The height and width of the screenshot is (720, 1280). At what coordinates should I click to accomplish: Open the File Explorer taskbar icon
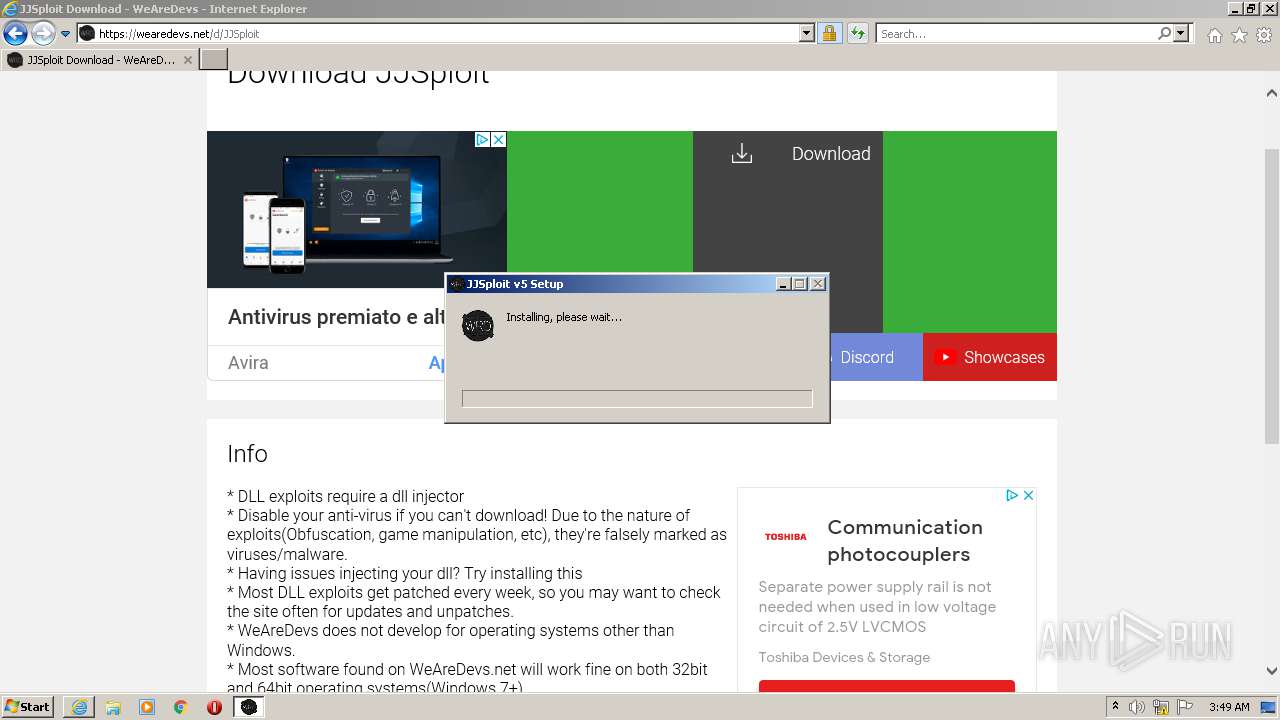(x=113, y=707)
